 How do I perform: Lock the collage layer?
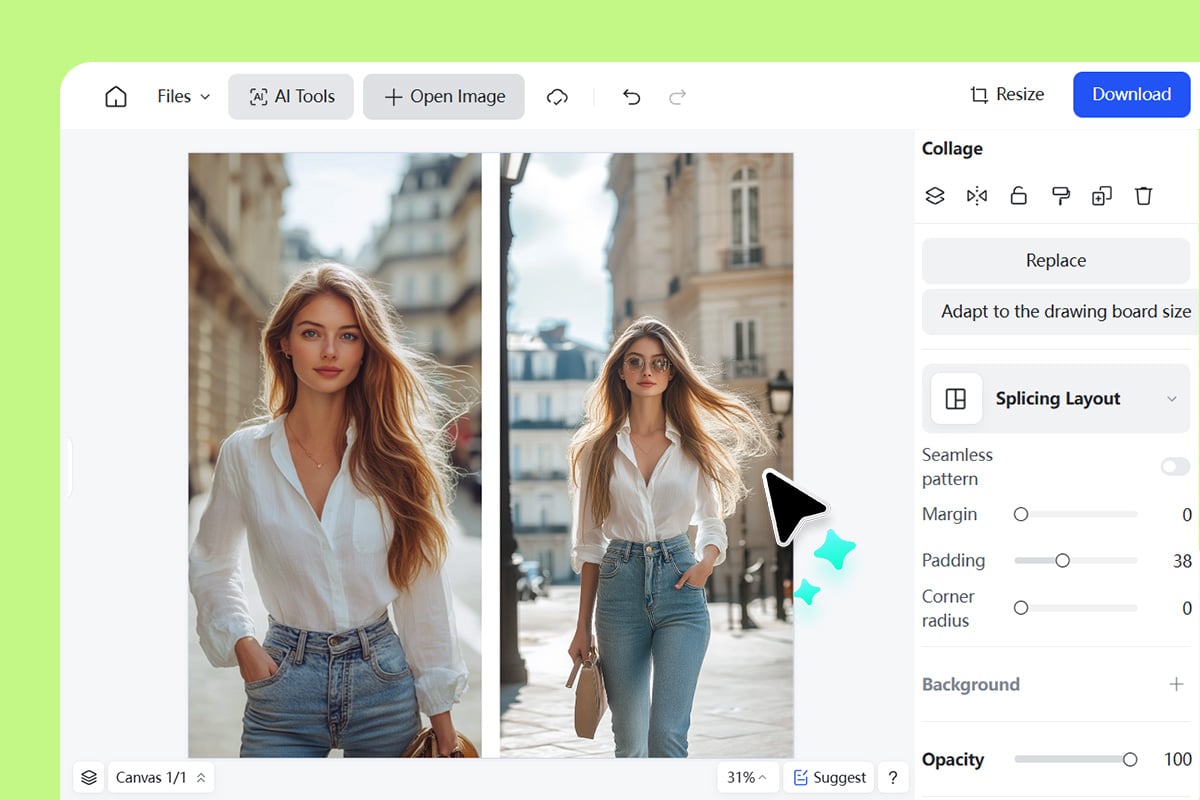[x=1019, y=196]
